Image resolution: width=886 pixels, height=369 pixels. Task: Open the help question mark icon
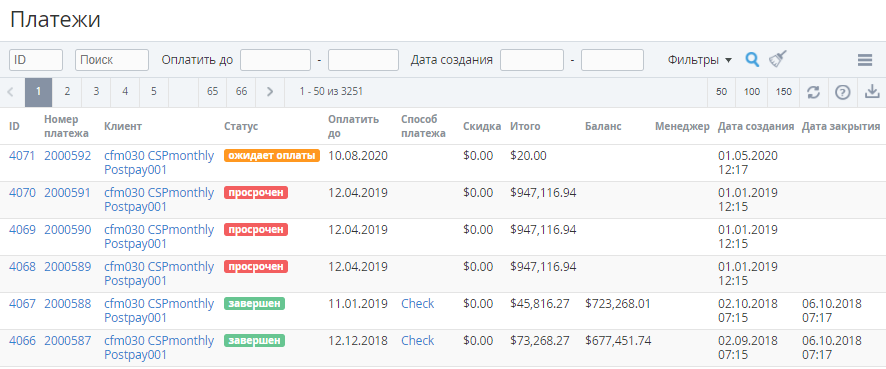[842, 92]
